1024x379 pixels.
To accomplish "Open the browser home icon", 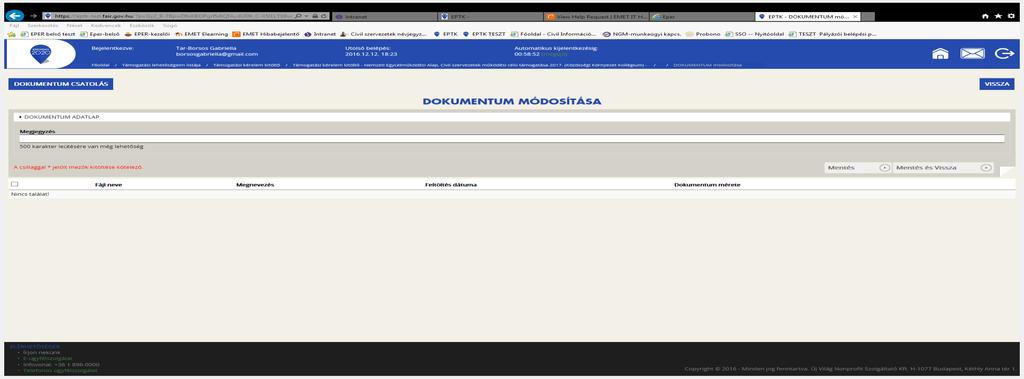I will [985, 16].
